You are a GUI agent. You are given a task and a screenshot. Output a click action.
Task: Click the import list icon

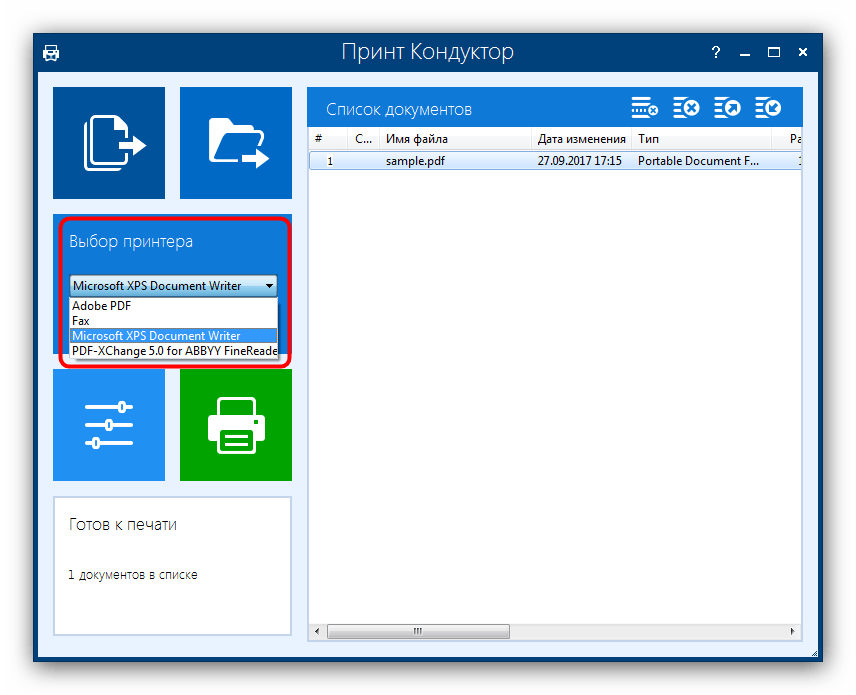[767, 108]
